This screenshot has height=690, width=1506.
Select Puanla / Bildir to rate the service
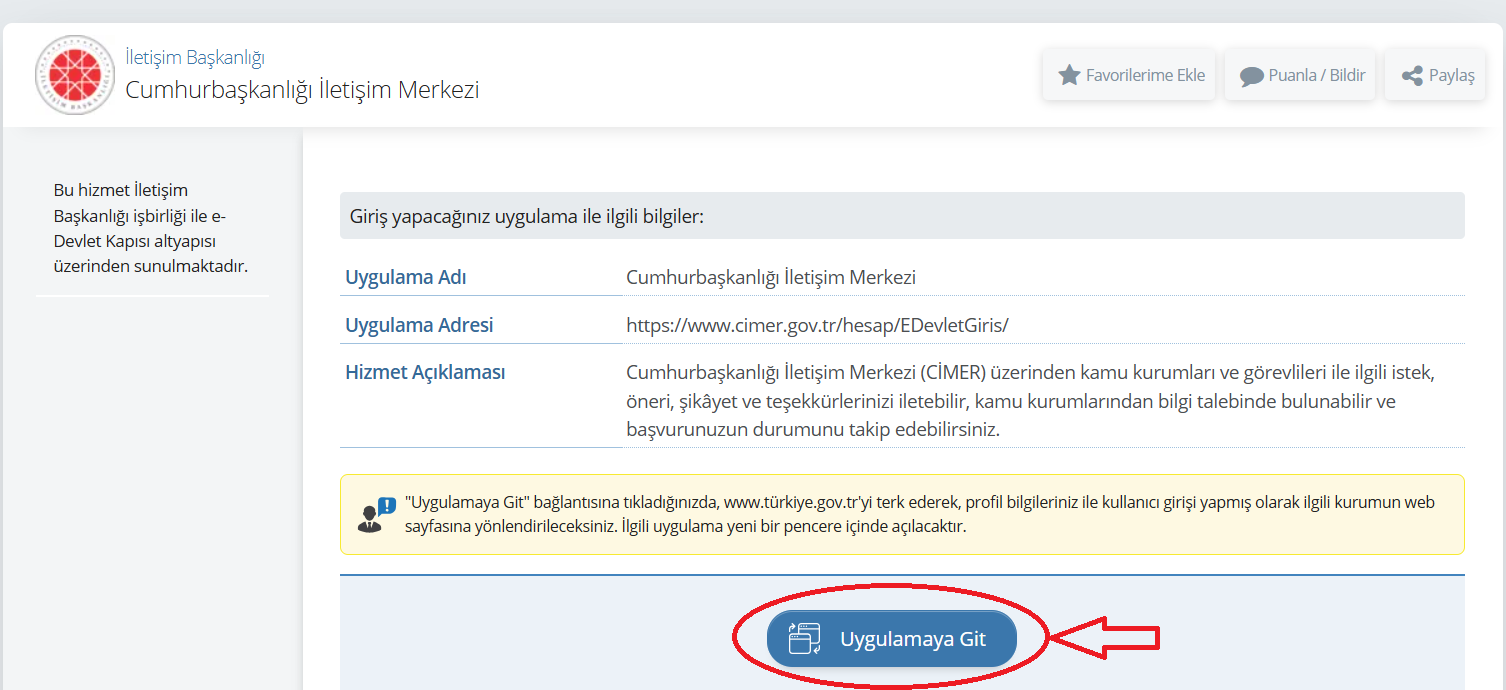coord(1299,73)
